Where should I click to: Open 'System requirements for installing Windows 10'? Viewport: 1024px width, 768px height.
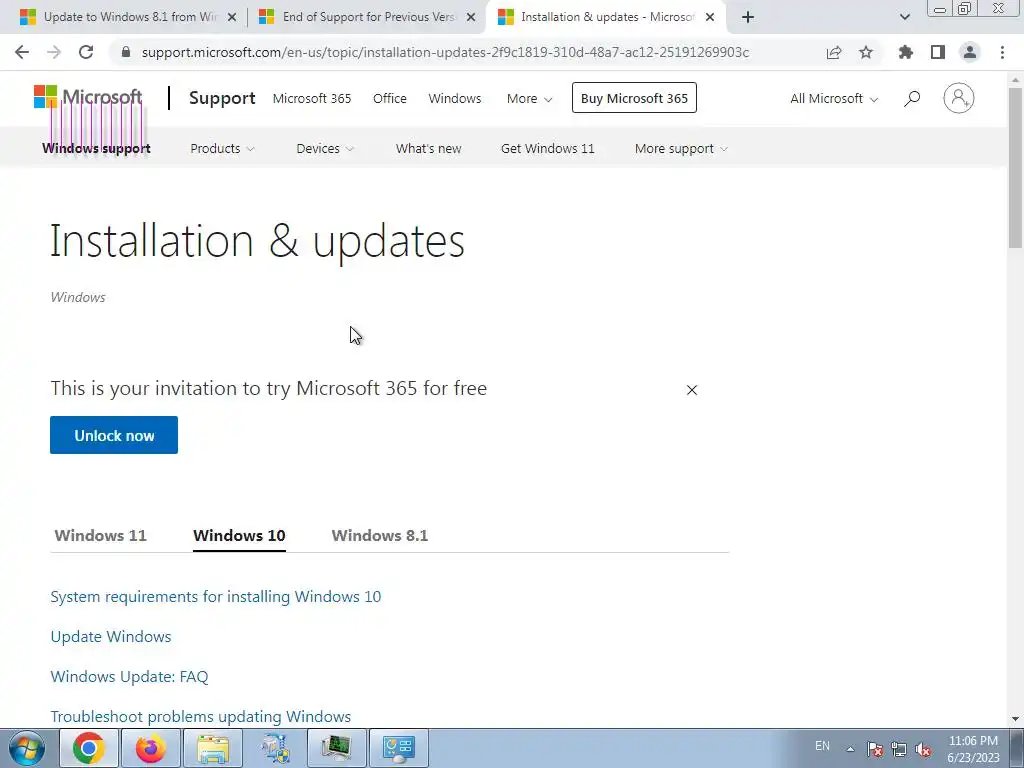(x=216, y=597)
